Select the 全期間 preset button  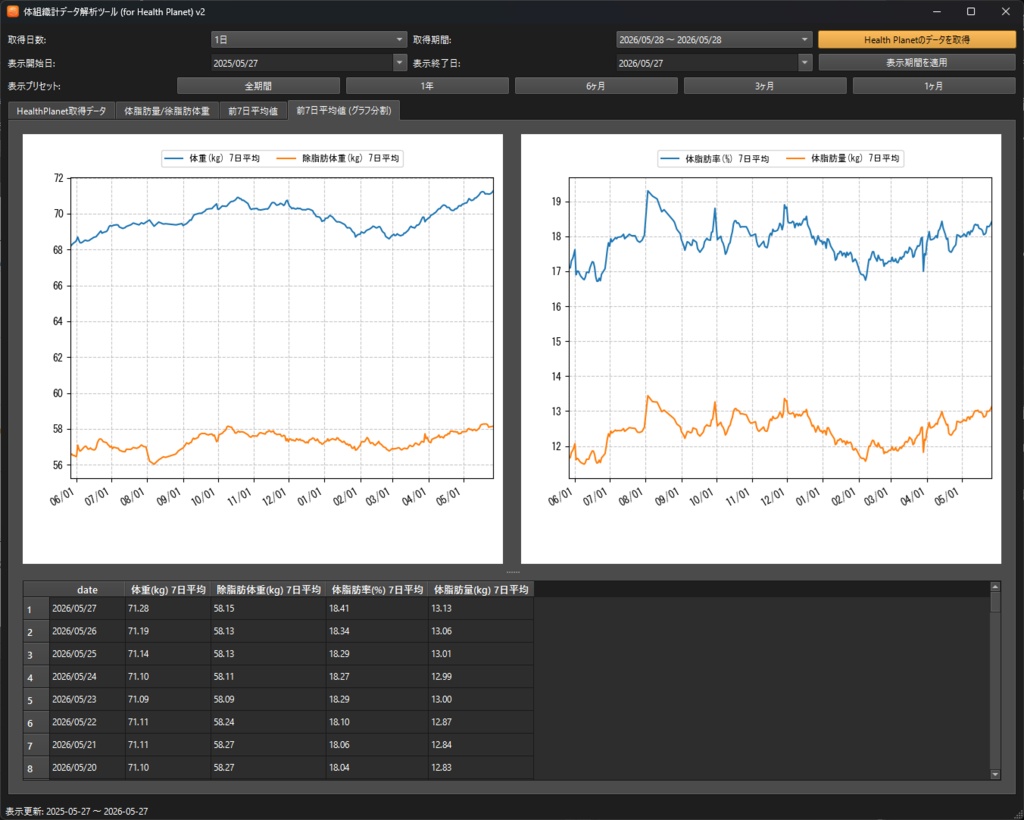pos(258,86)
